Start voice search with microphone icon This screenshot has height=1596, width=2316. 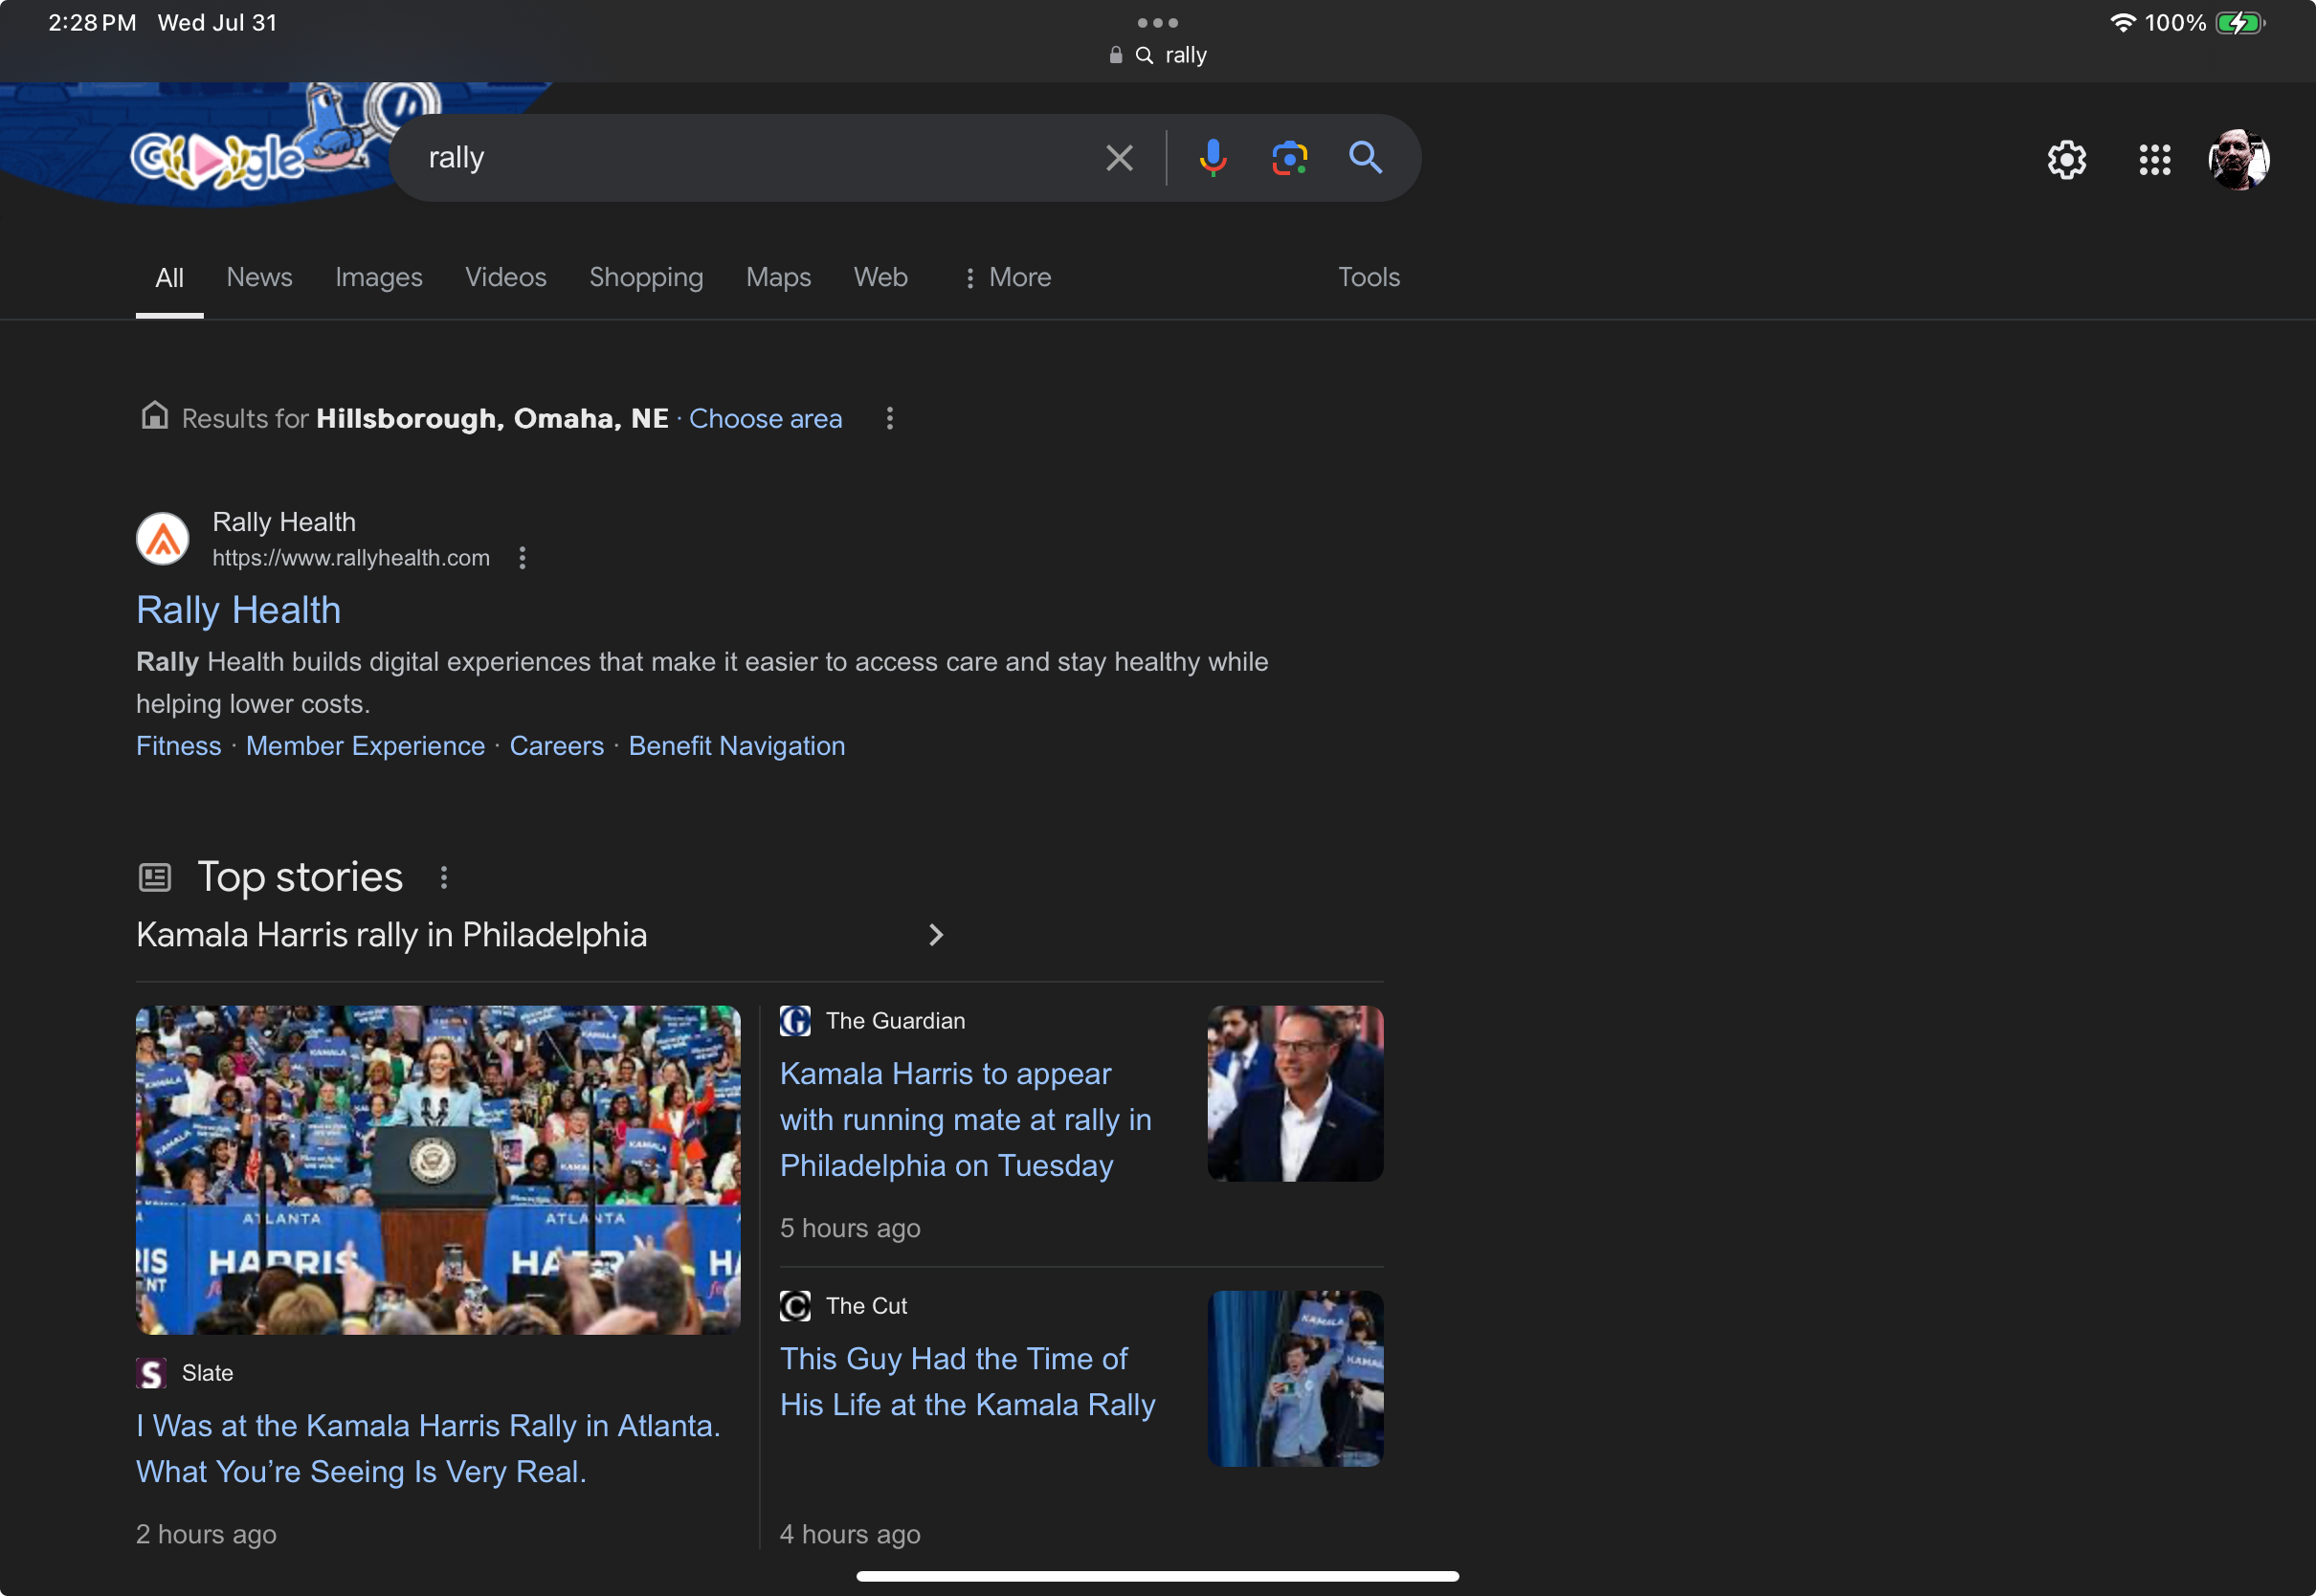1213,158
